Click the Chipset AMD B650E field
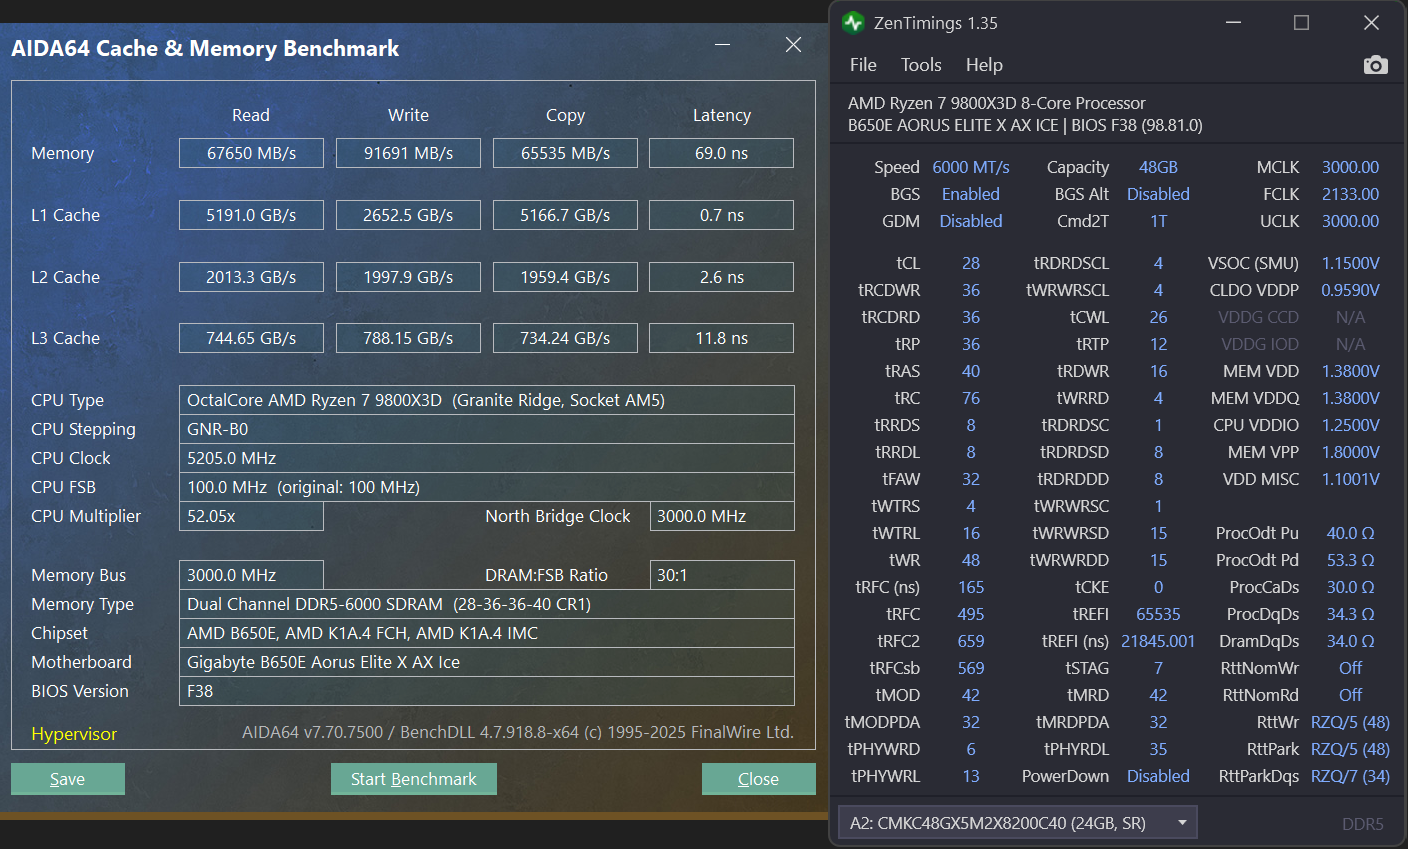1408x849 pixels. tap(487, 633)
